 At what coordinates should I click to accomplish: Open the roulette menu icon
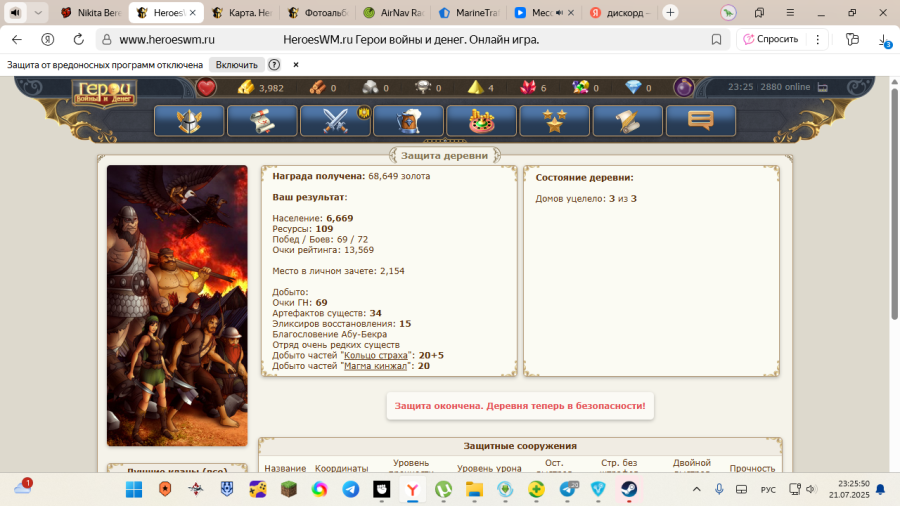(x=481, y=120)
